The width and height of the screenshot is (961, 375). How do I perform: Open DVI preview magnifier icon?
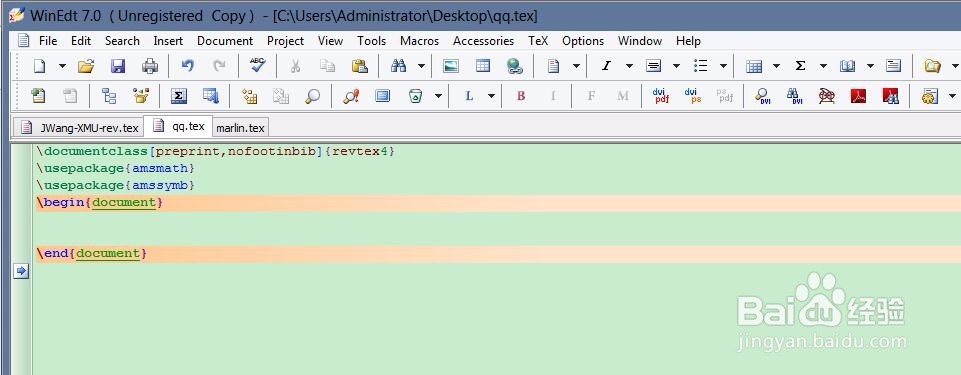click(762, 96)
